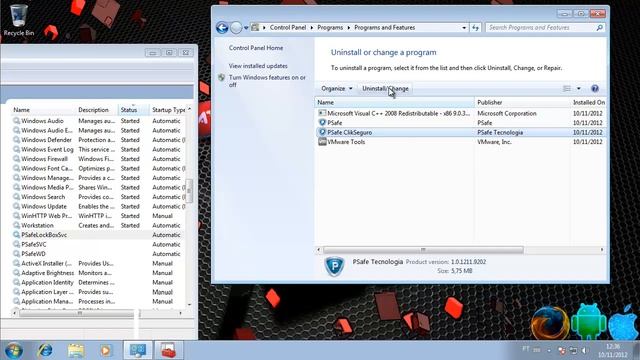Click the Programs breadcrumb
The height and width of the screenshot is (360, 640).
[x=330, y=28]
